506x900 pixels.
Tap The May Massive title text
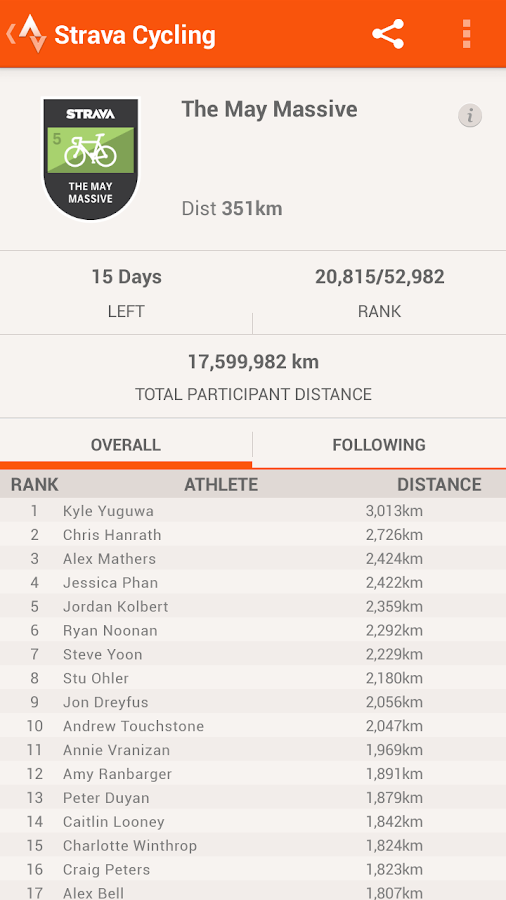[x=270, y=109]
